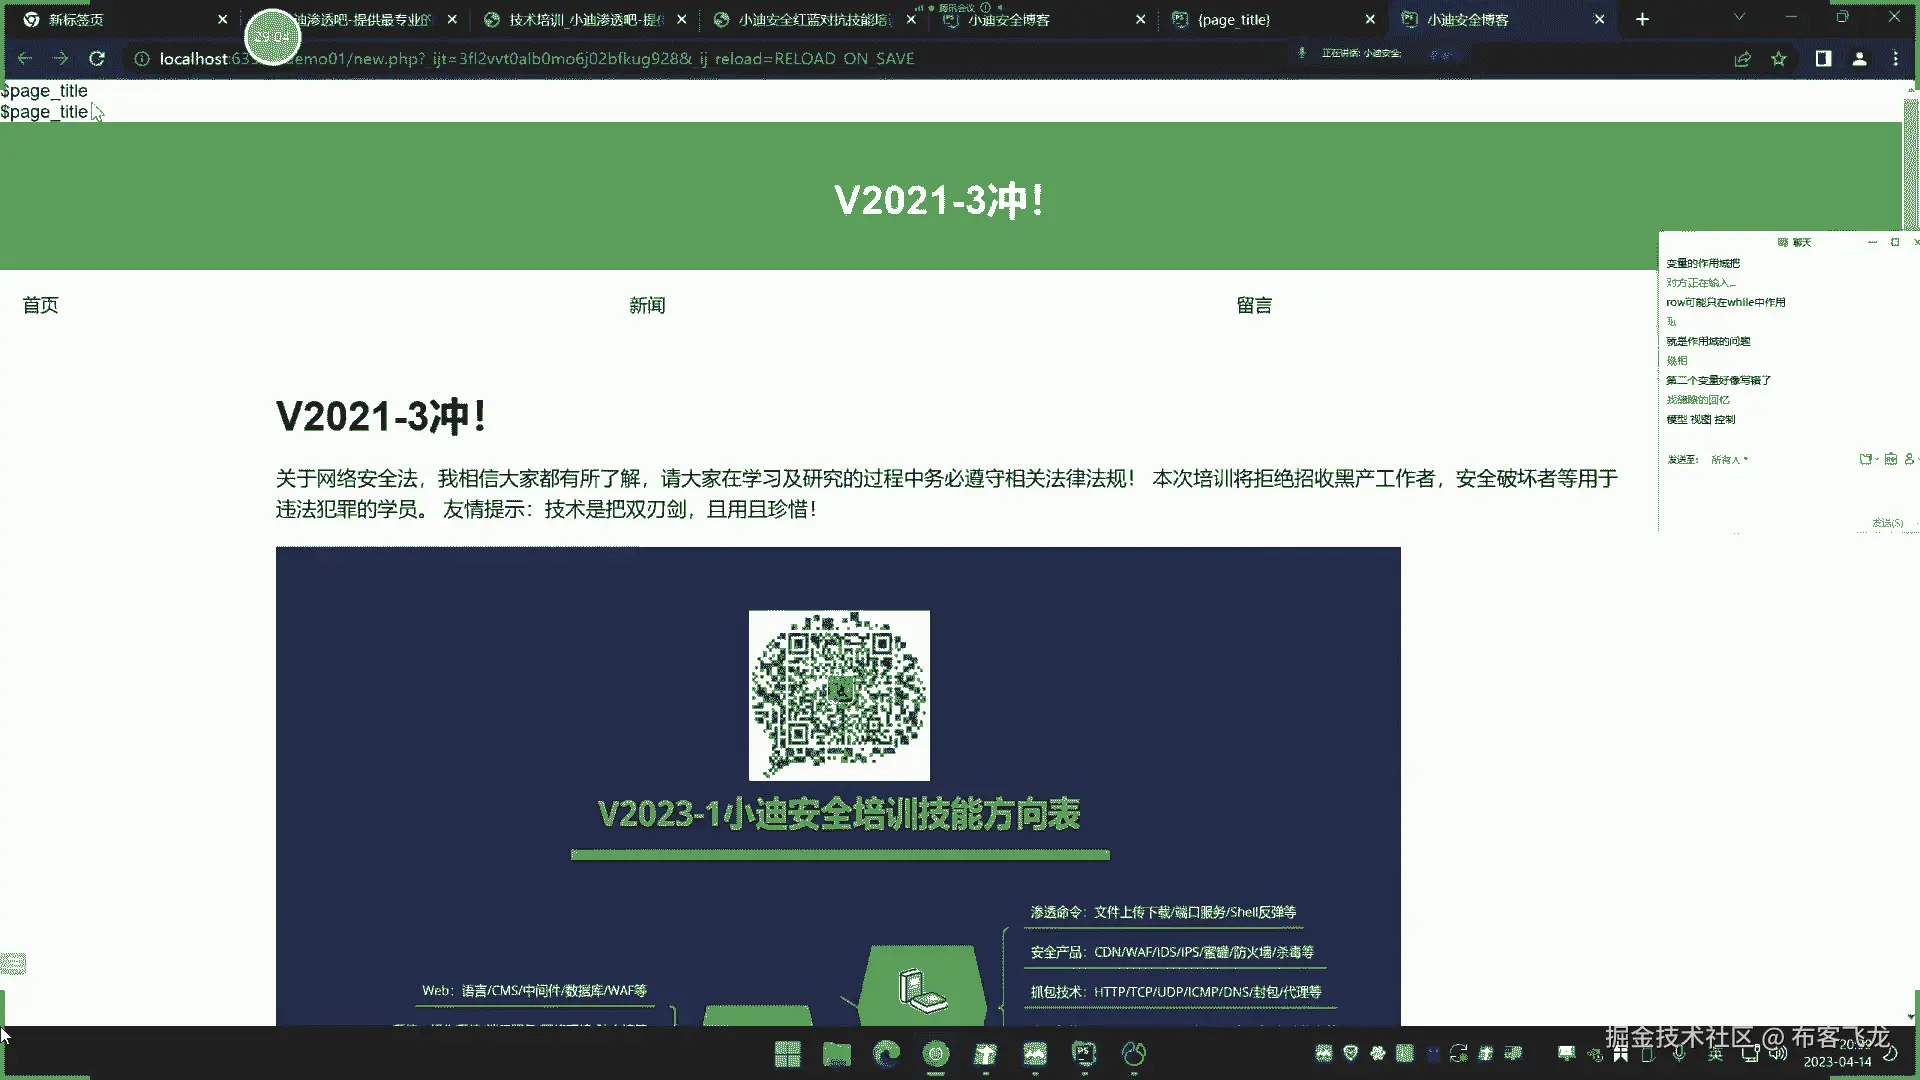Open Chrome's three-dot menu
Viewport: 1920px width, 1080px height.
point(1895,59)
